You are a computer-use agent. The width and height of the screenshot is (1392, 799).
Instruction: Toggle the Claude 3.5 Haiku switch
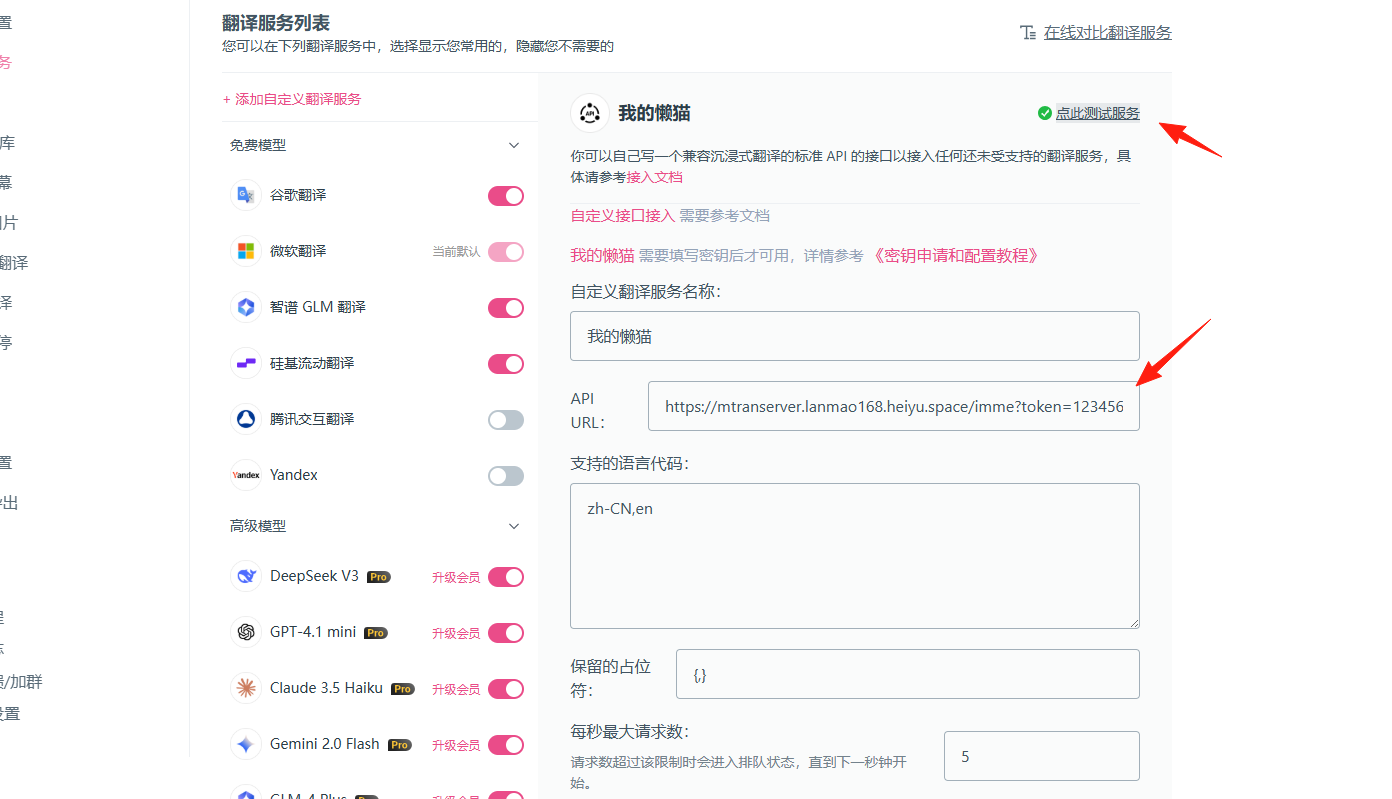point(506,689)
